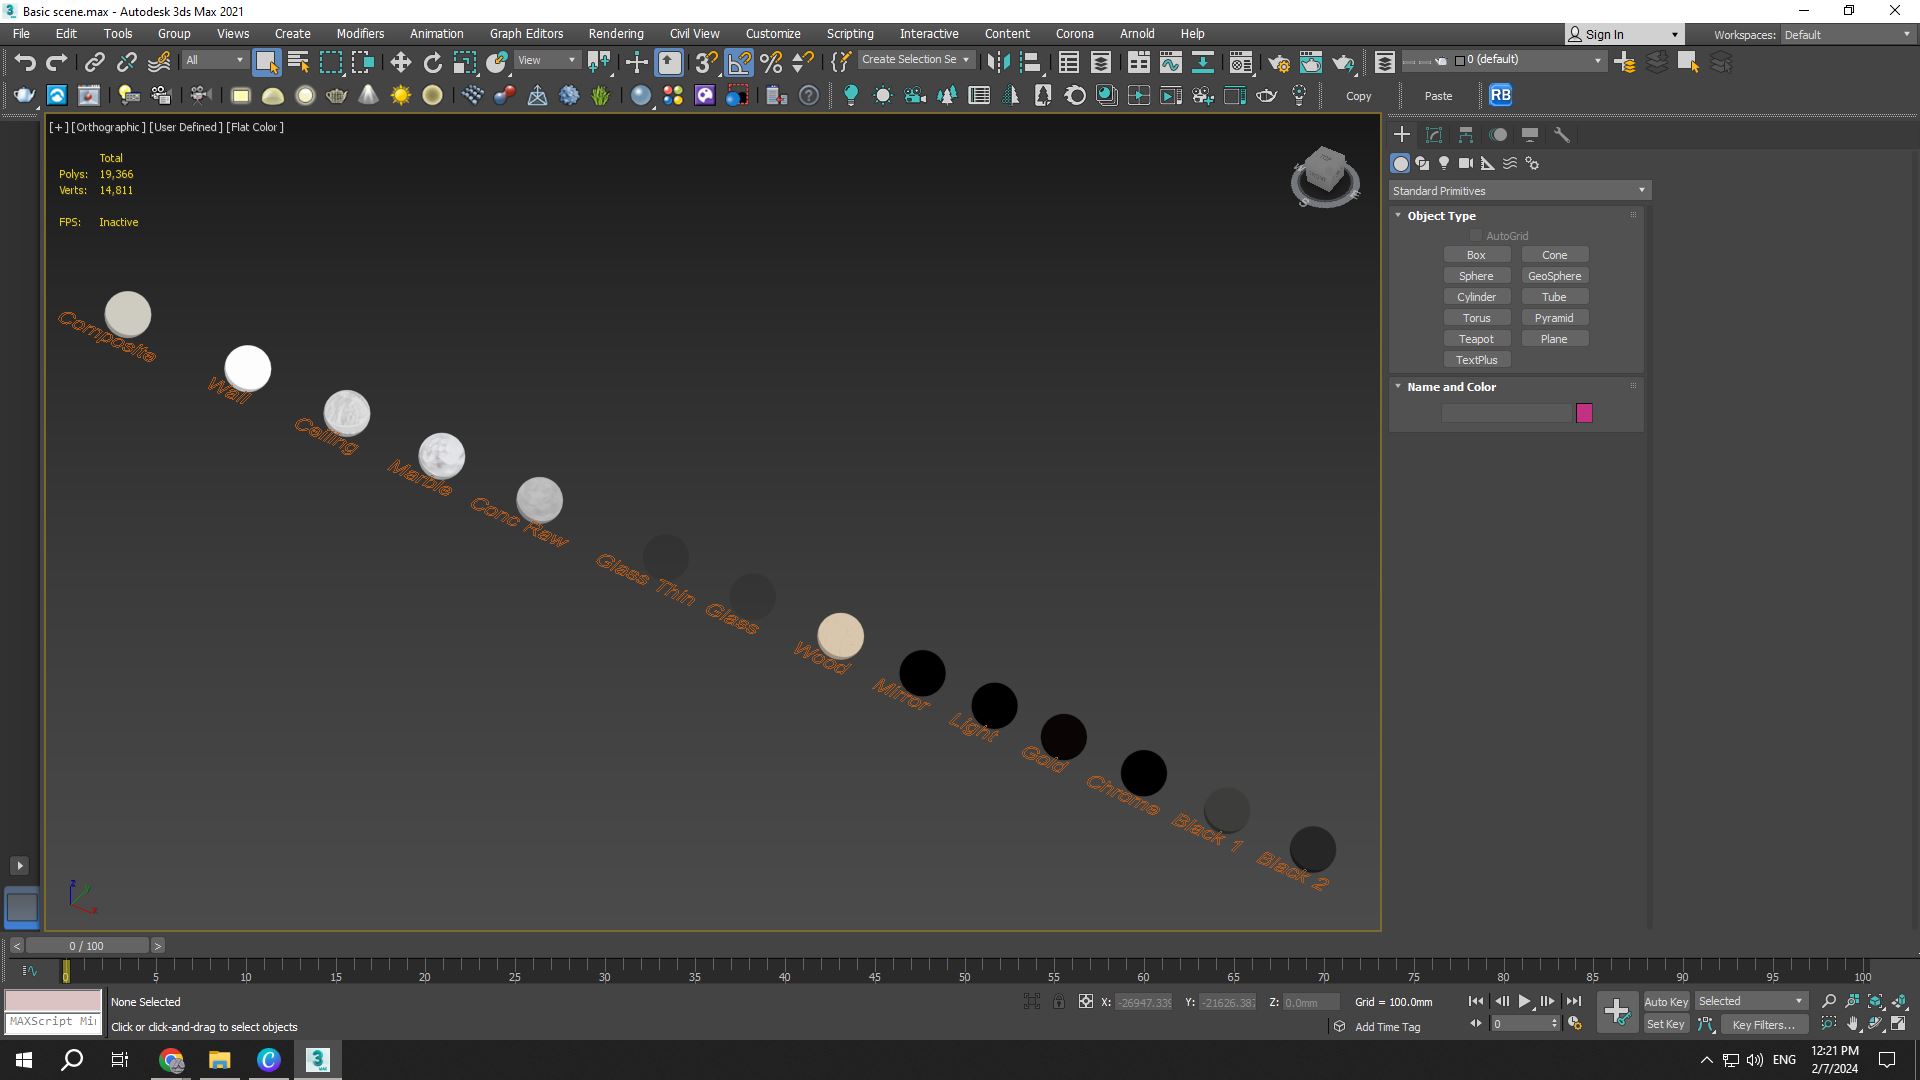The height and width of the screenshot is (1080, 1920).
Task: Click the Undo arrow icon
Action: pos(25,62)
